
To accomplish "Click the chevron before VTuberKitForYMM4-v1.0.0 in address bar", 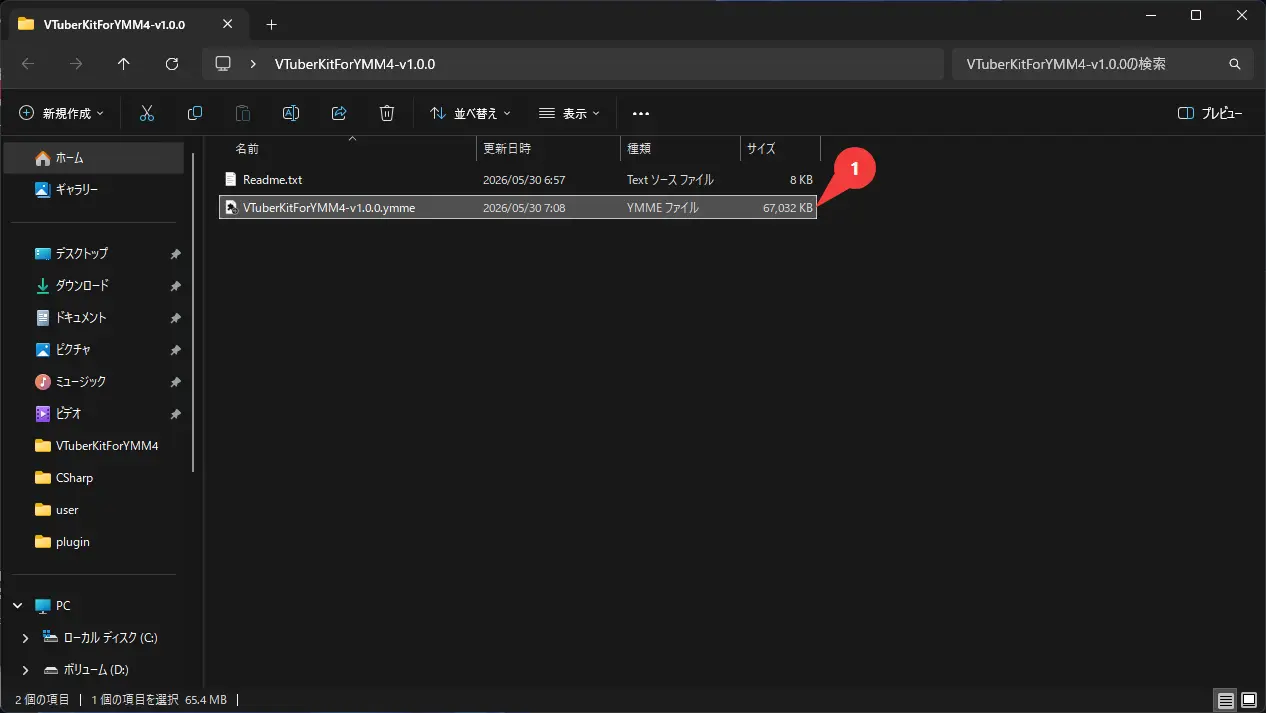I will 253,63.
